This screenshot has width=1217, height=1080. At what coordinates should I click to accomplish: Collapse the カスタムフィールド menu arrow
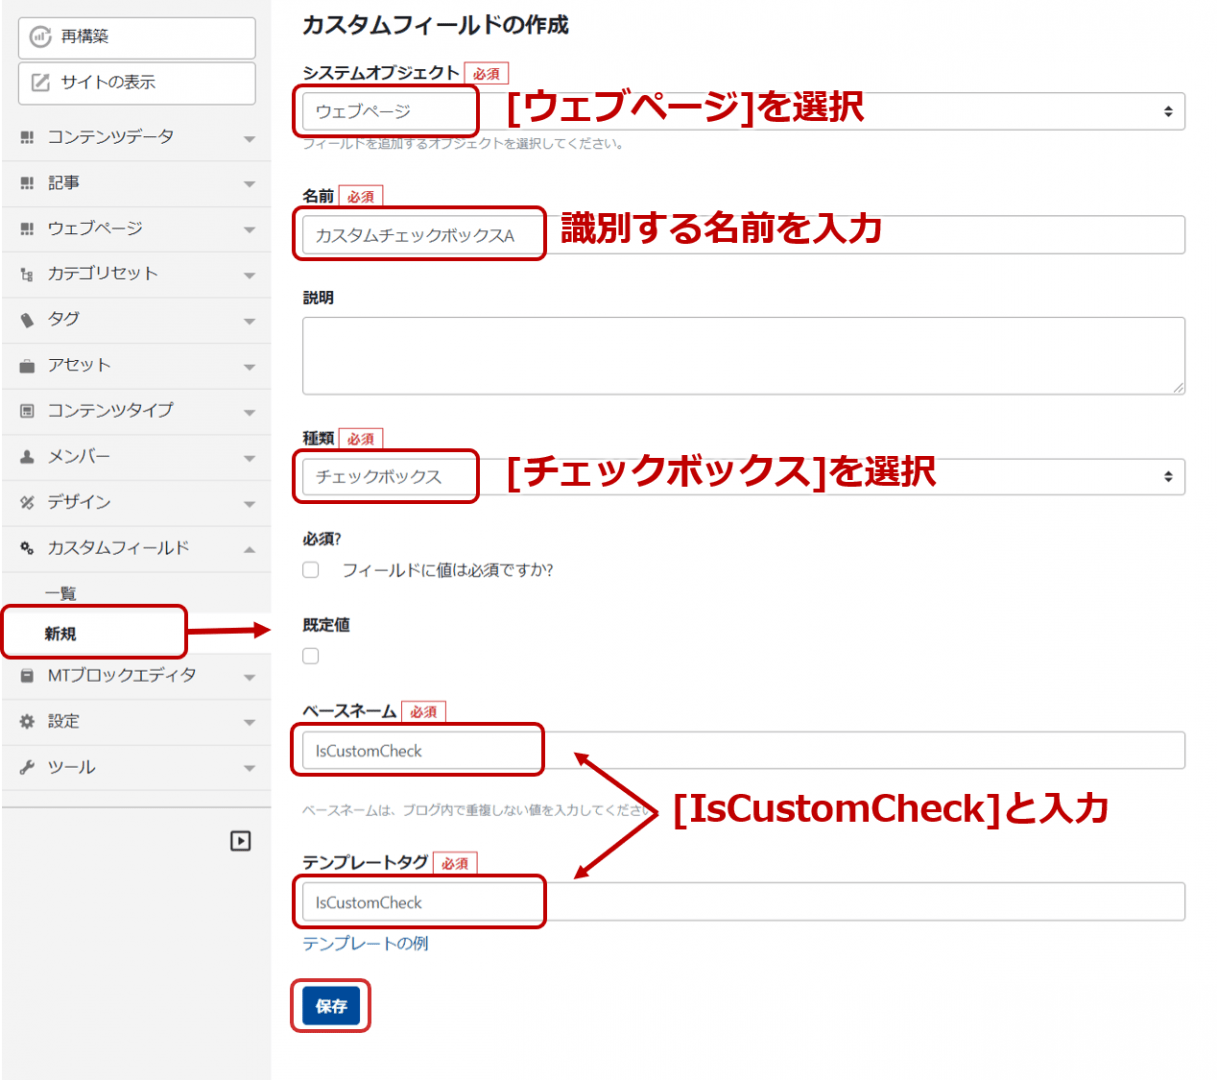tap(250, 549)
